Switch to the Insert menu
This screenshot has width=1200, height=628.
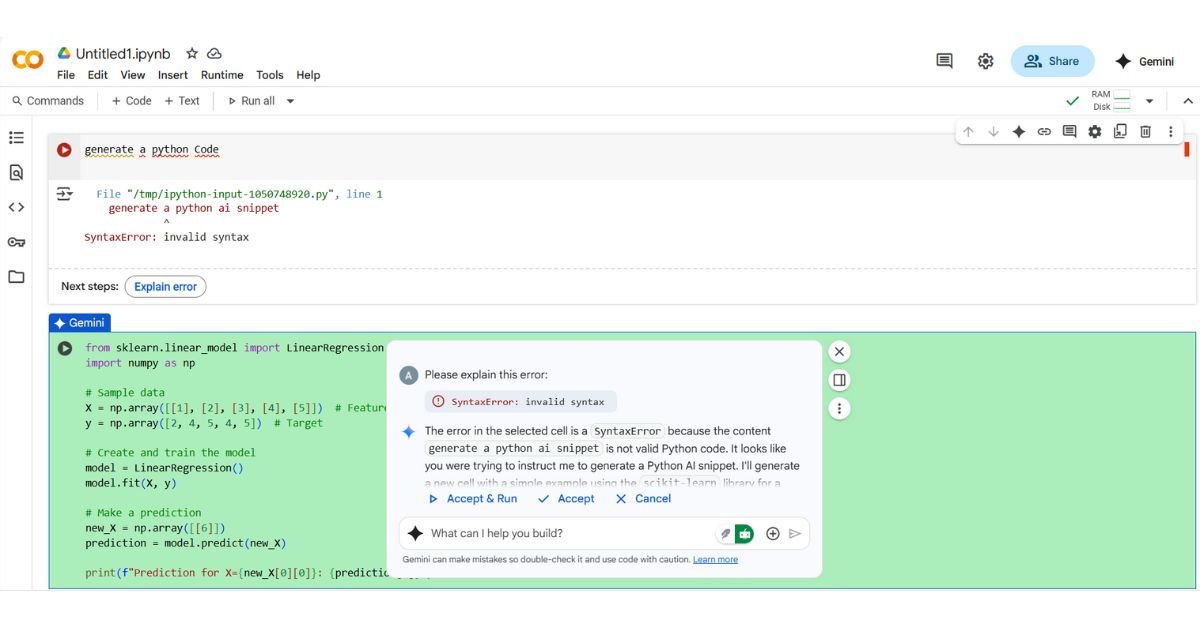click(172, 74)
